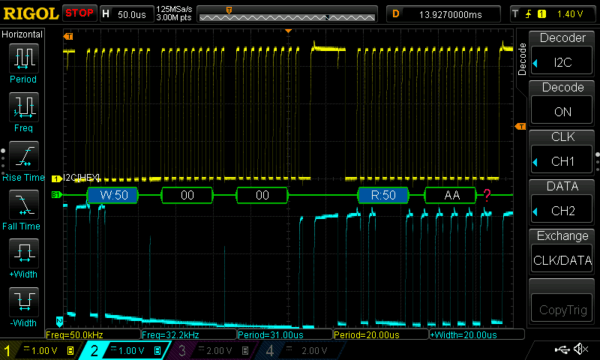
Task: Click the channel 1 ground marker
Action: (57, 179)
